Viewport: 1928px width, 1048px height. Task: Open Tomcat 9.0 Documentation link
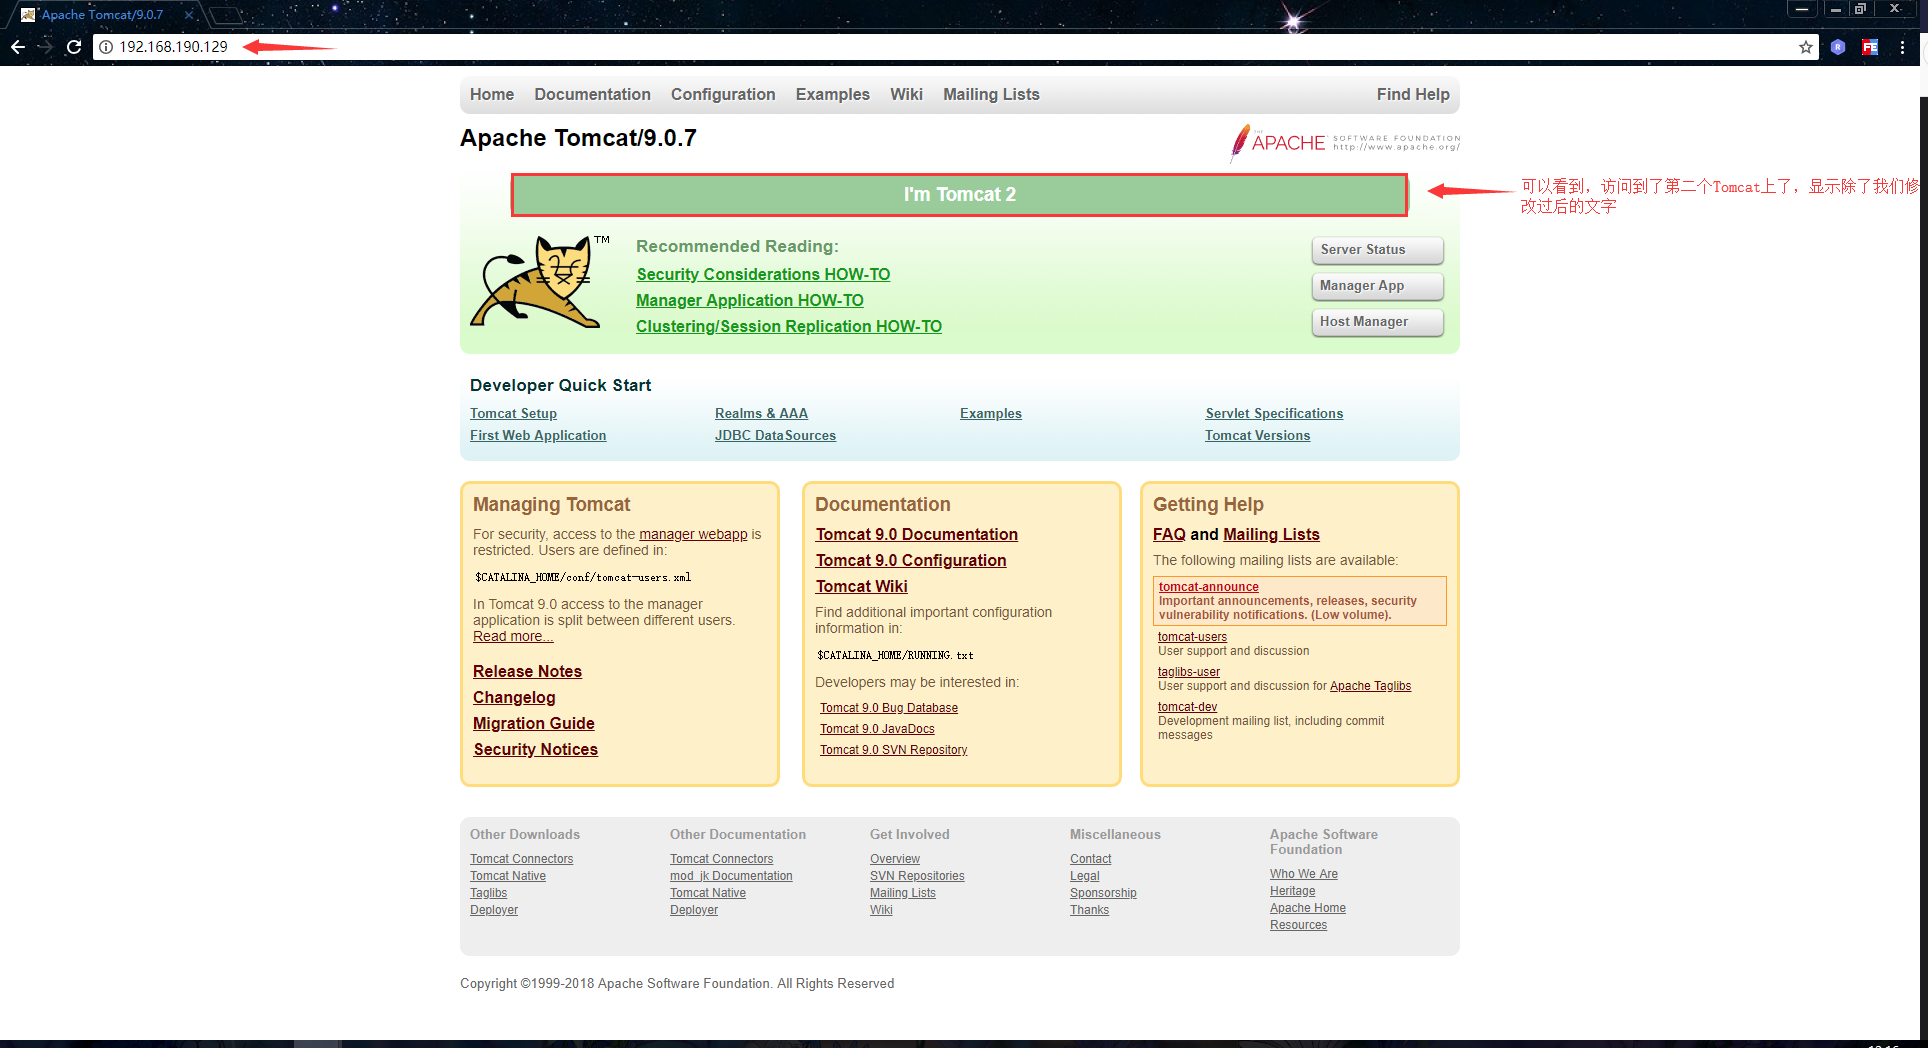(x=917, y=535)
